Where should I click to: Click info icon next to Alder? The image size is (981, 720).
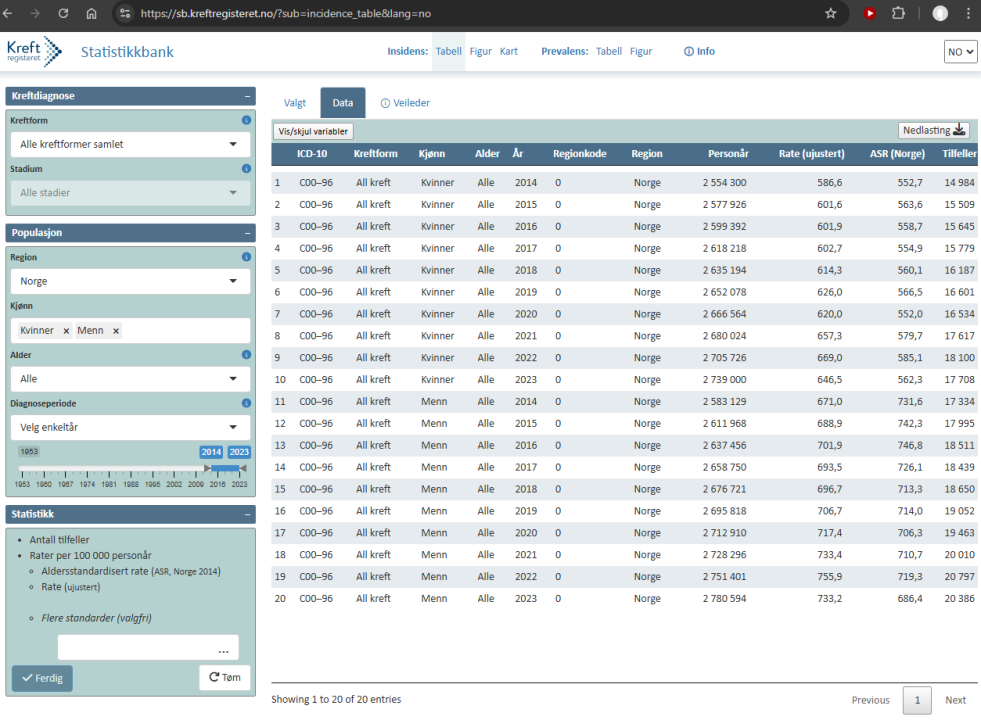(246, 355)
